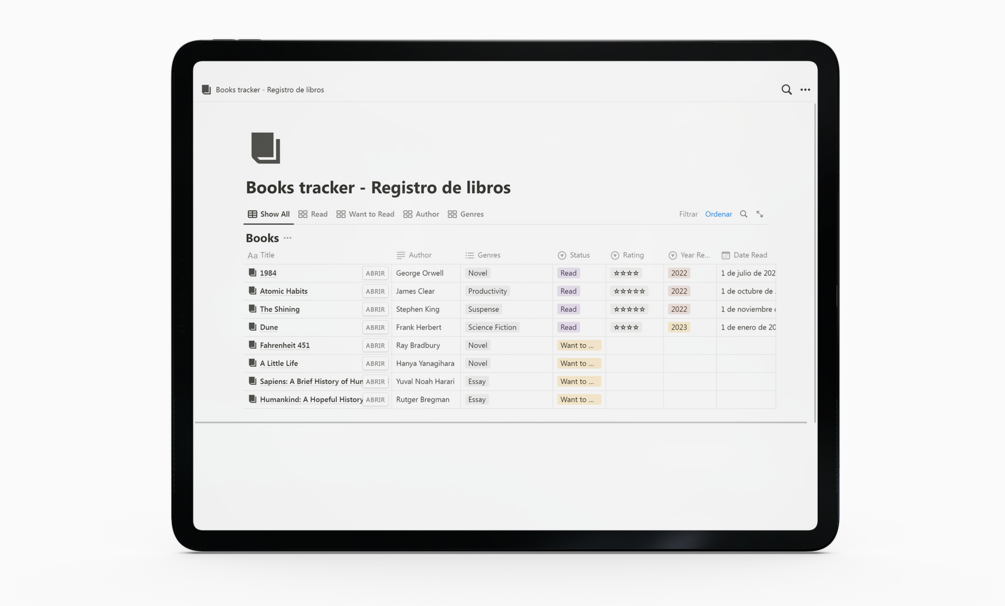The image size is (1005, 606).
Task: Open the Author column header menu
Action: [414, 255]
